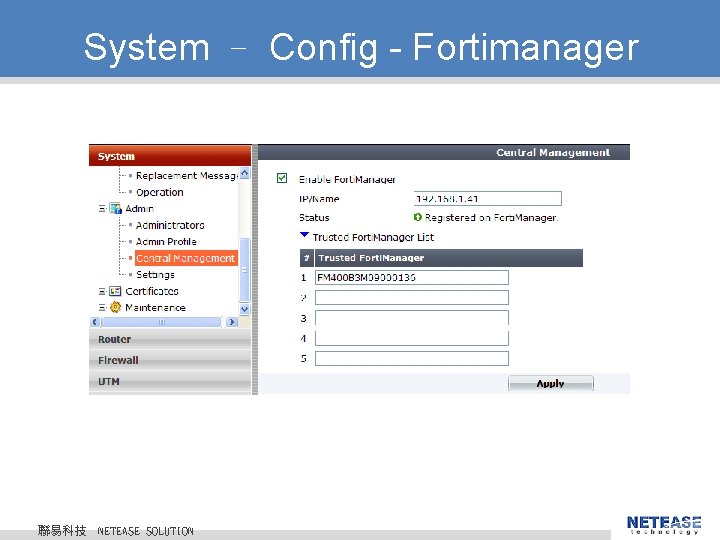Expand the Maintenance tree node
This screenshot has height=540, width=720.
tap(102, 308)
